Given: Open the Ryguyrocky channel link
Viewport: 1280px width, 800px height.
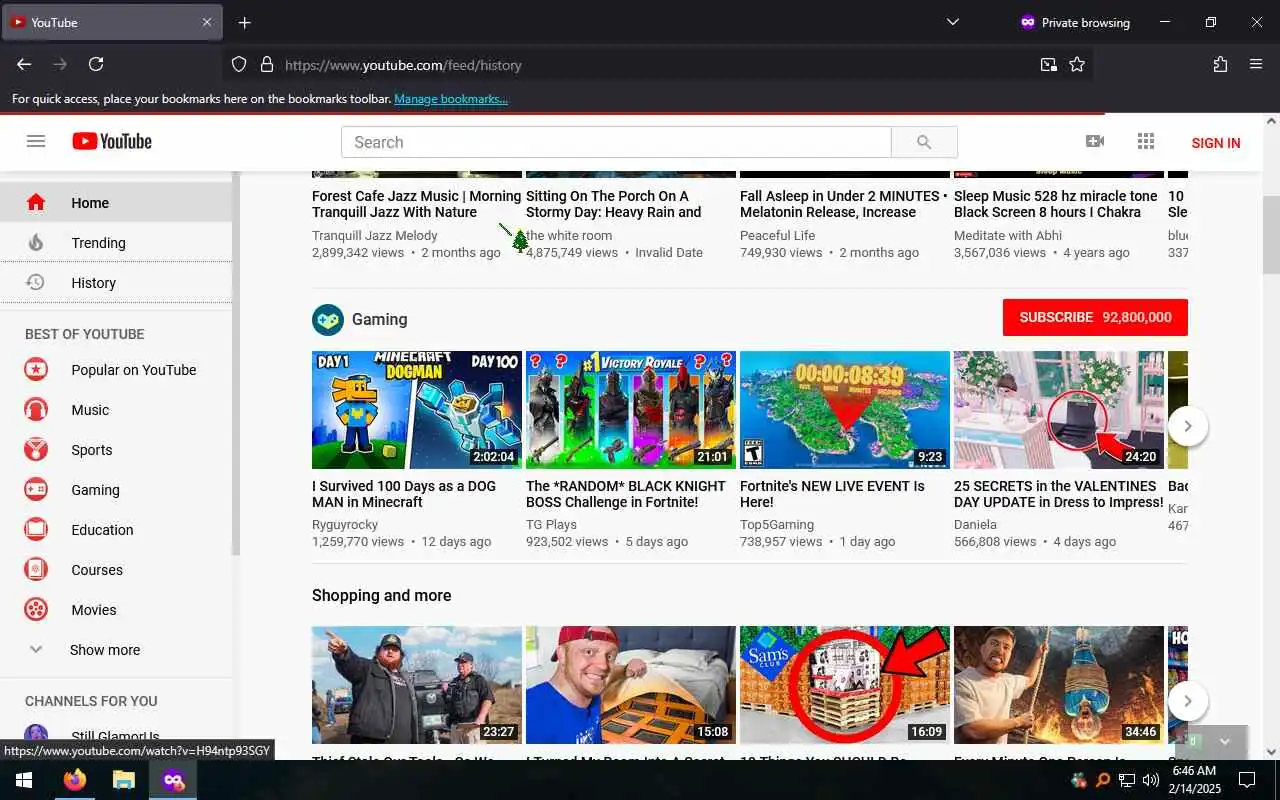Looking at the screenshot, I should click(345, 524).
